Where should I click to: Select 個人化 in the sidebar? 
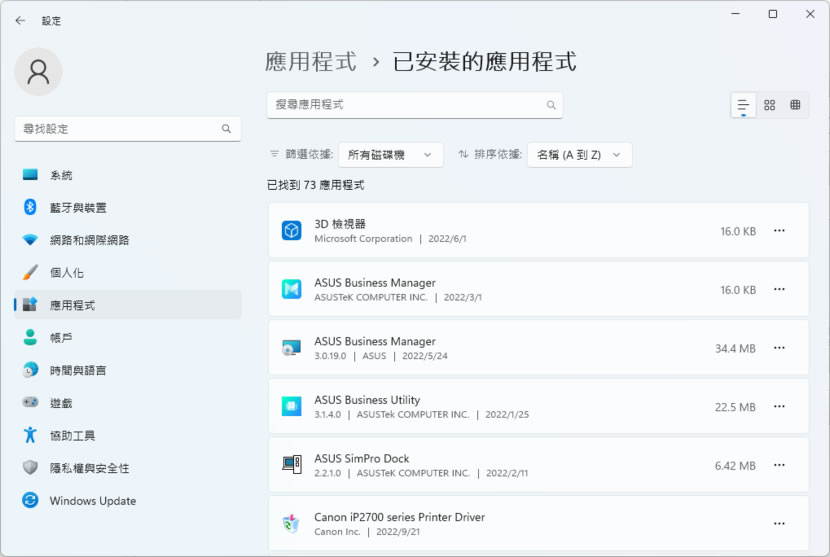[x=128, y=273]
